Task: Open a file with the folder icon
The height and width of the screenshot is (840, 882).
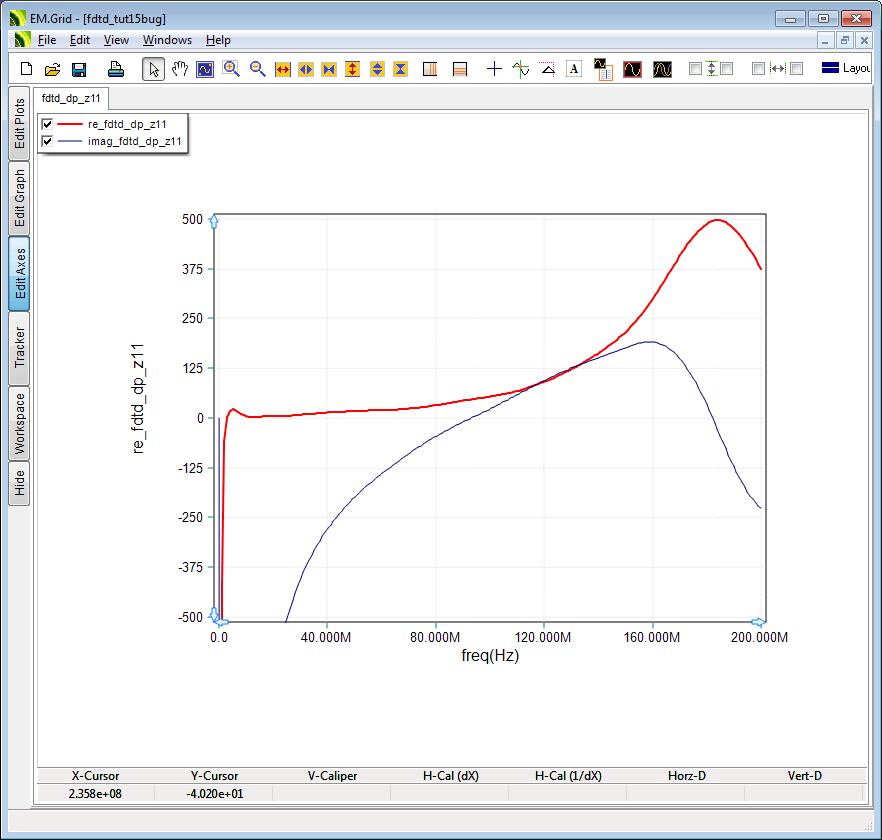Action: click(x=53, y=69)
